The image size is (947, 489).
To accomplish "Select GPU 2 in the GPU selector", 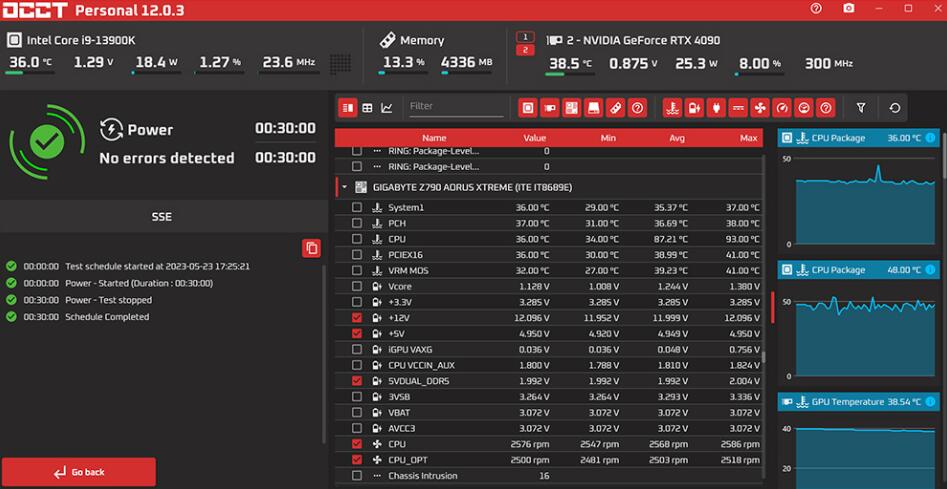I will pyautogui.click(x=524, y=51).
